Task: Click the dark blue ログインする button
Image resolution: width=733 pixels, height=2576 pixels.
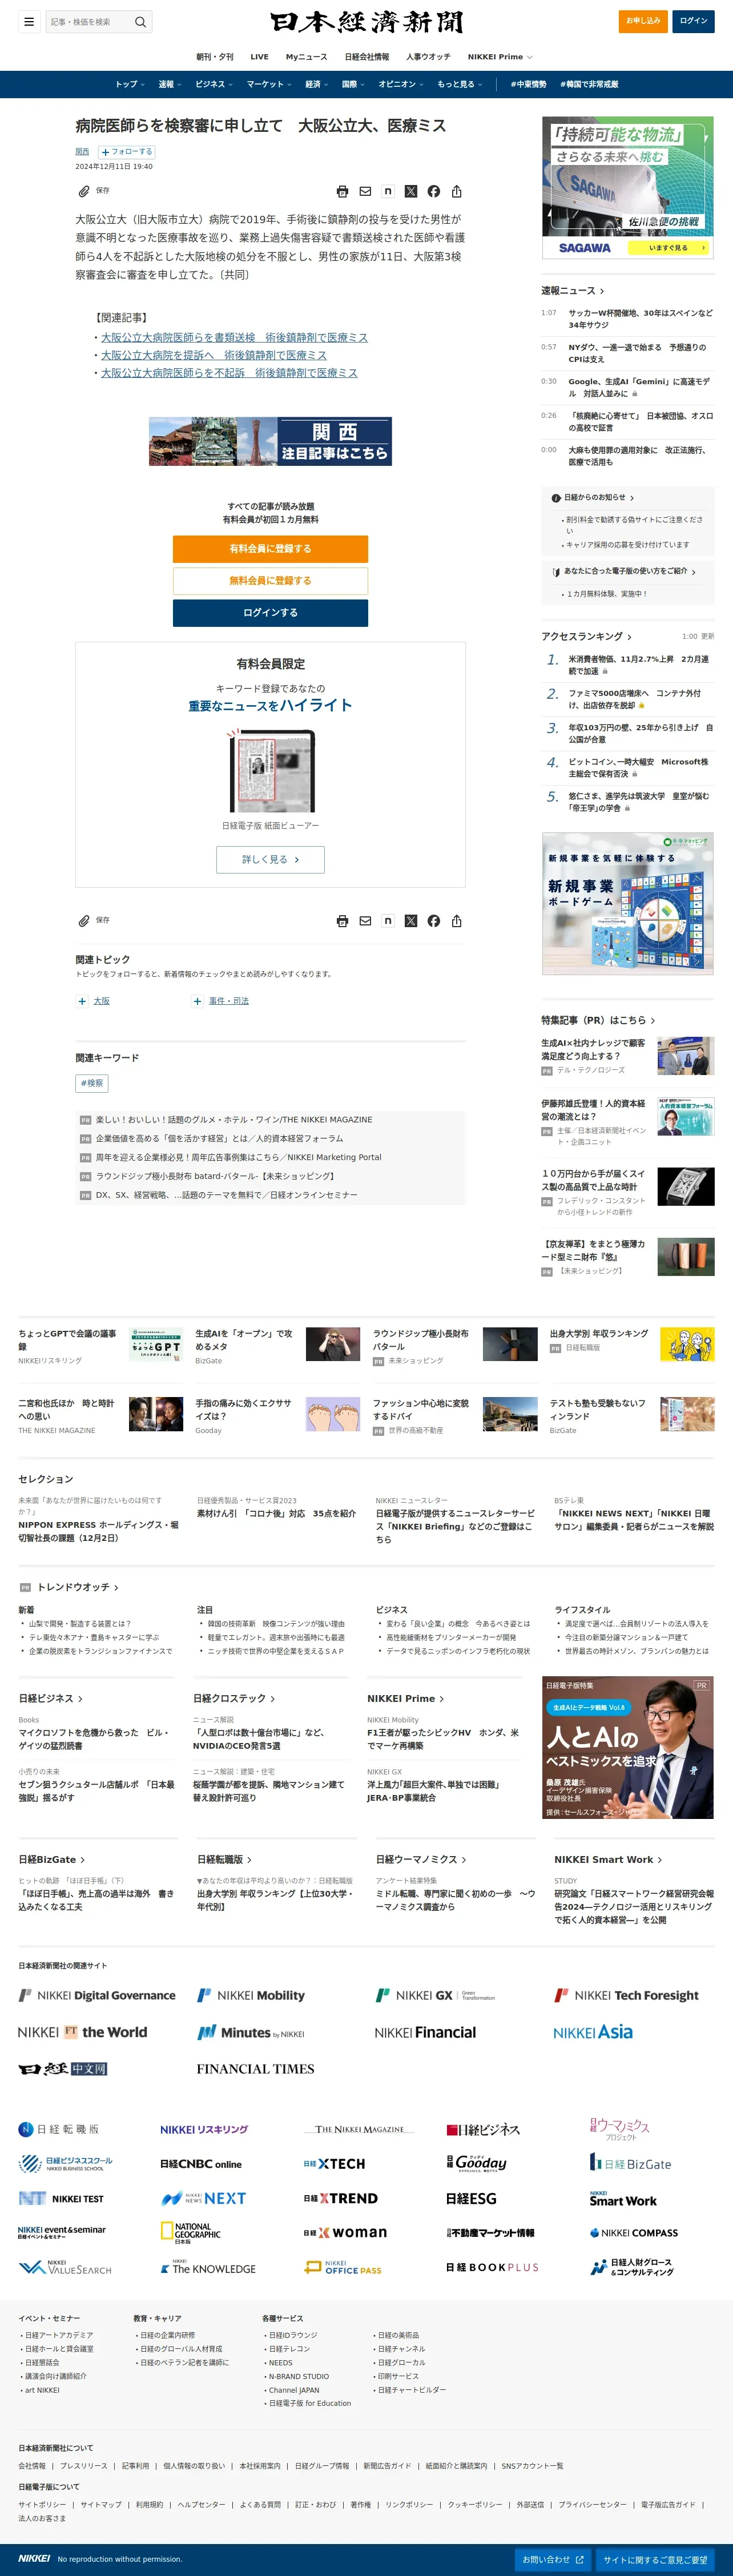Action: pos(270,613)
